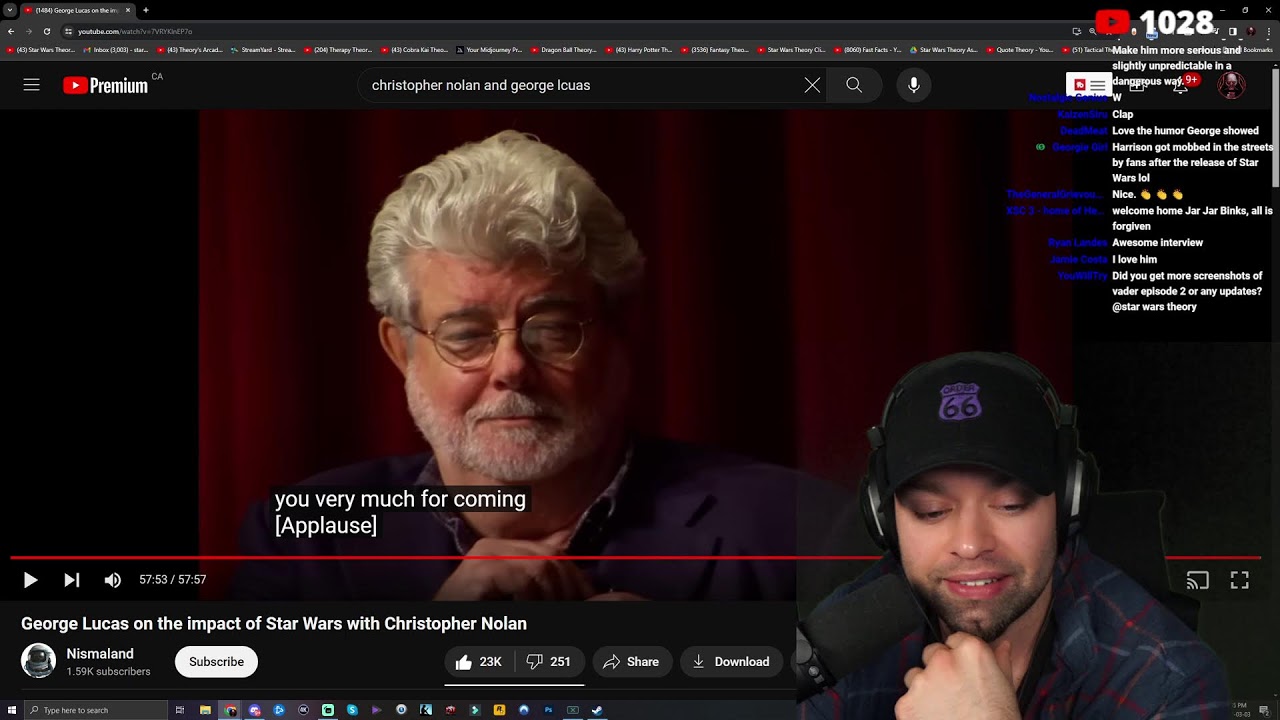The width and height of the screenshot is (1280, 720).
Task: Open Skype from the taskbar
Action: 352,710
